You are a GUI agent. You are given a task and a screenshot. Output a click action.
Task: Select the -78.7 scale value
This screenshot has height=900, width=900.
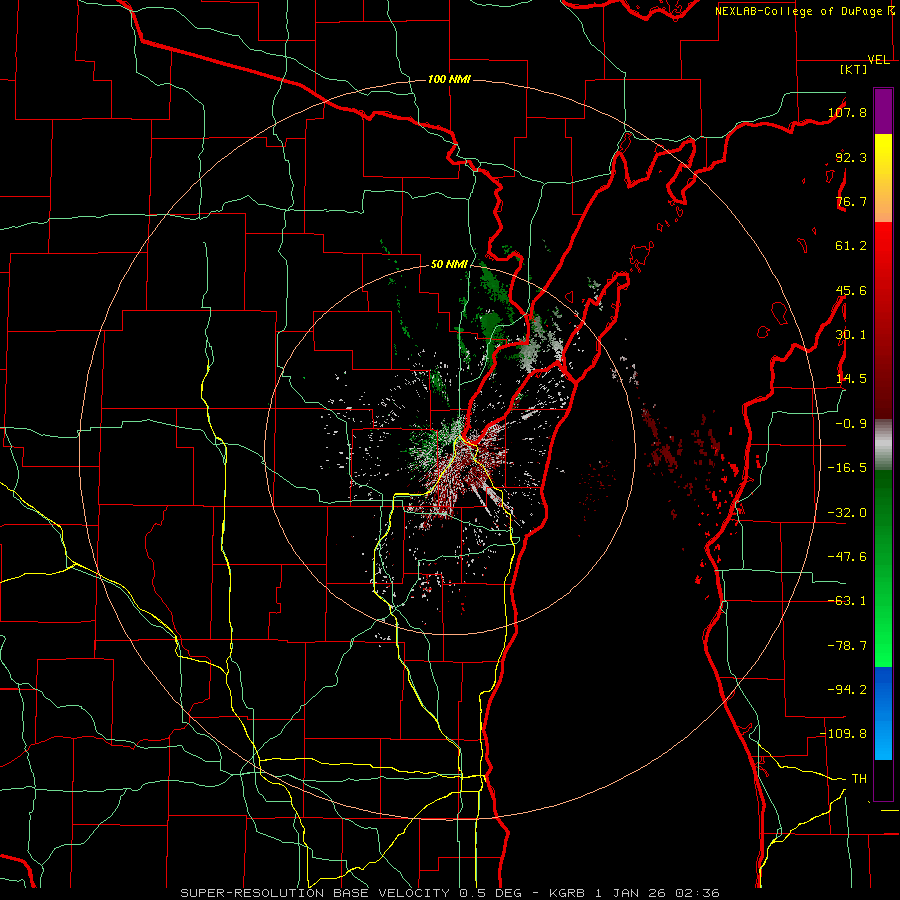point(847,646)
